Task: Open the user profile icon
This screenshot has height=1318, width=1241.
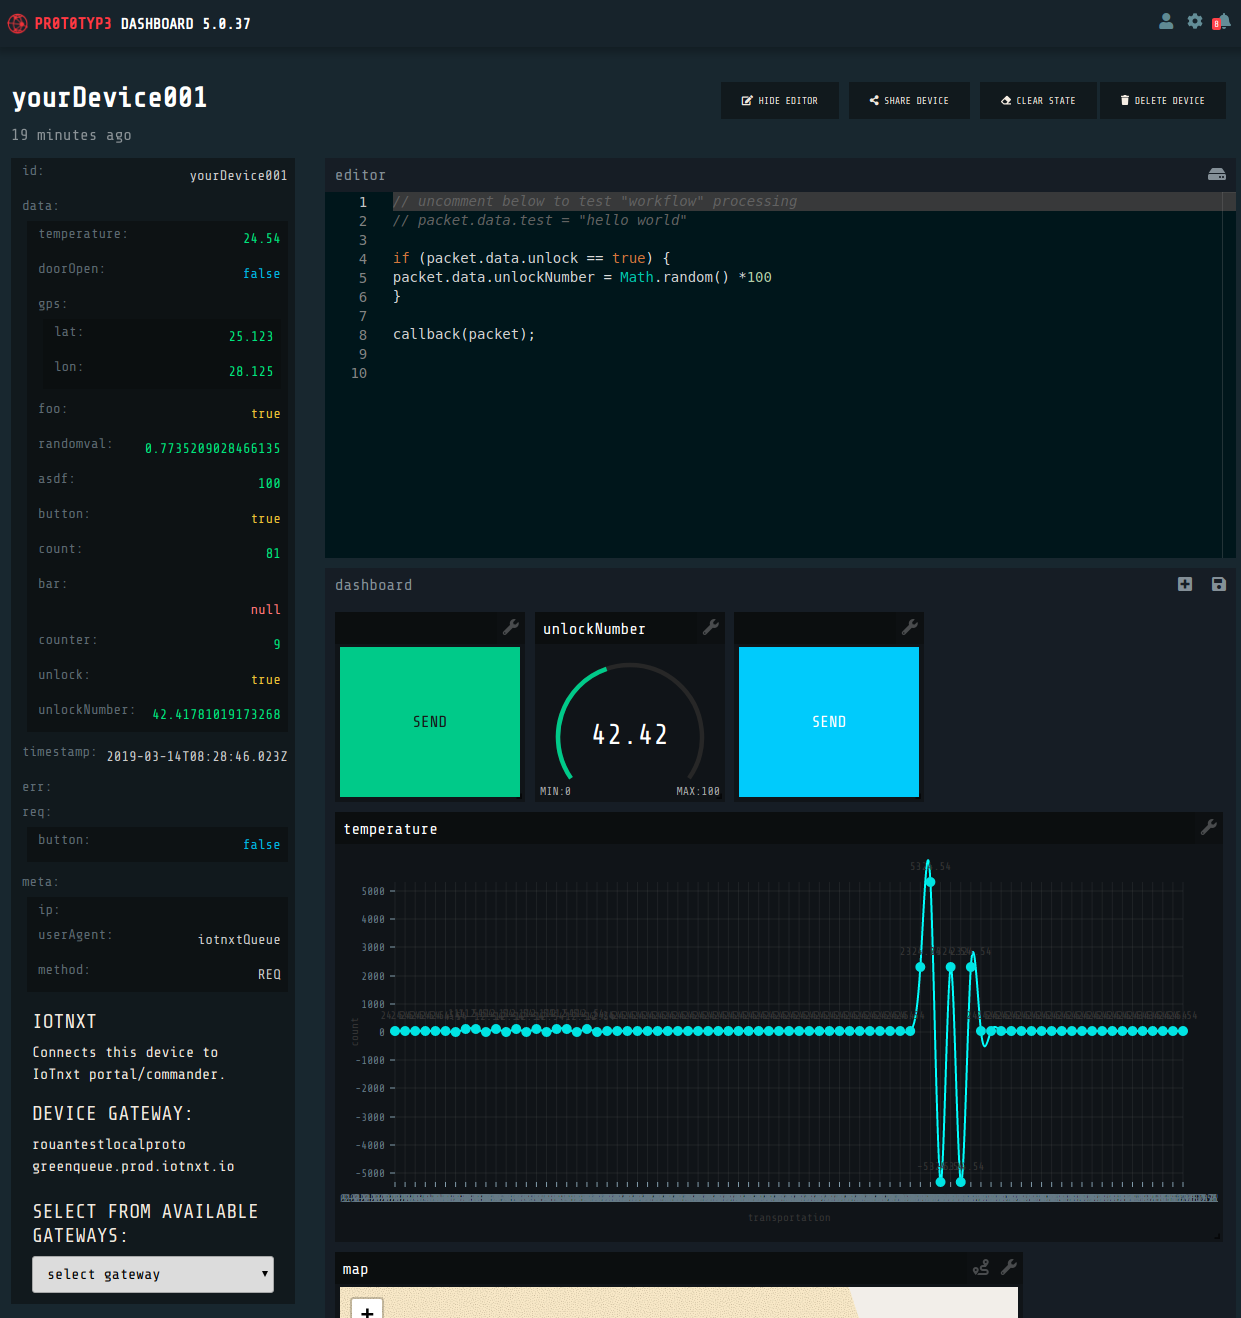Action: pyautogui.click(x=1166, y=21)
